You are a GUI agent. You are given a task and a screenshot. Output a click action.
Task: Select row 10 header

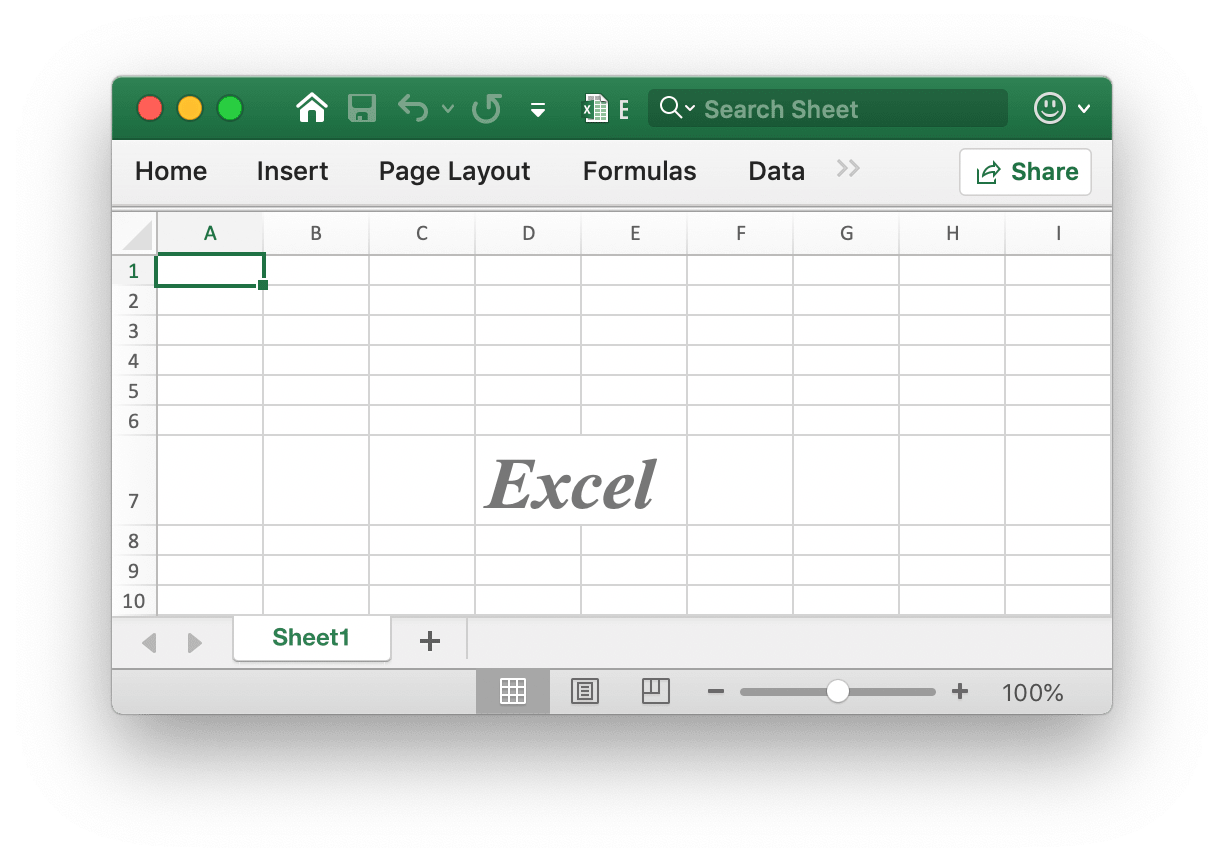(x=134, y=600)
